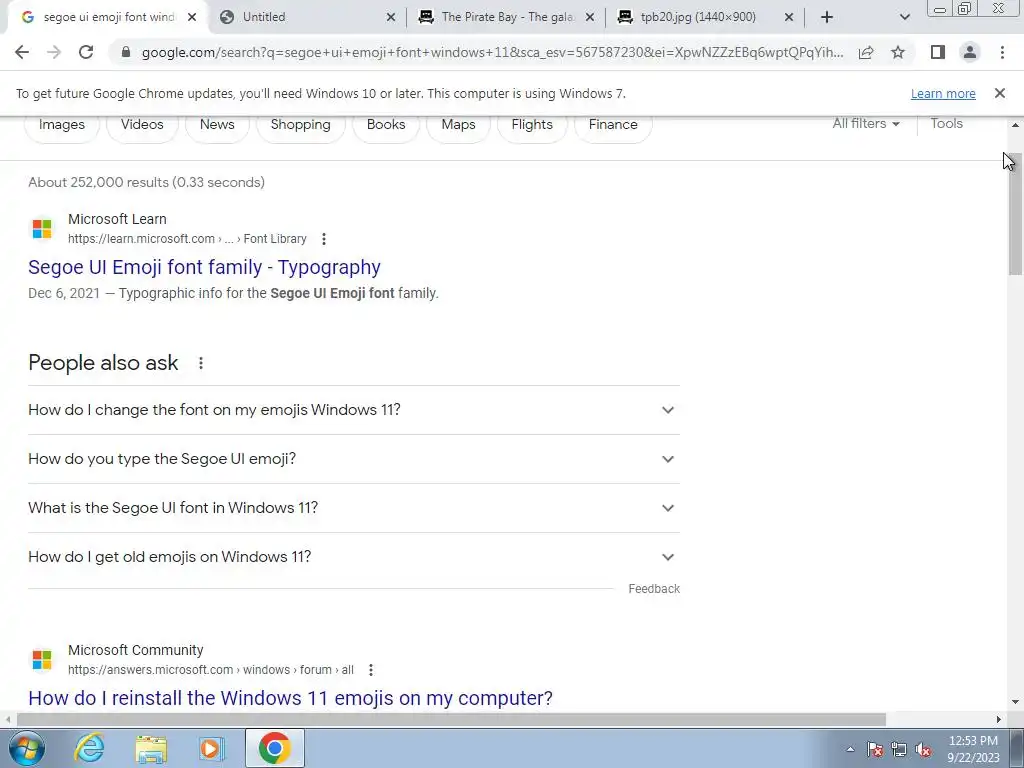Viewport: 1024px width, 768px height.
Task: Expand 'What is the Segoe UI font in Windows 11?'
Action: click(353, 508)
